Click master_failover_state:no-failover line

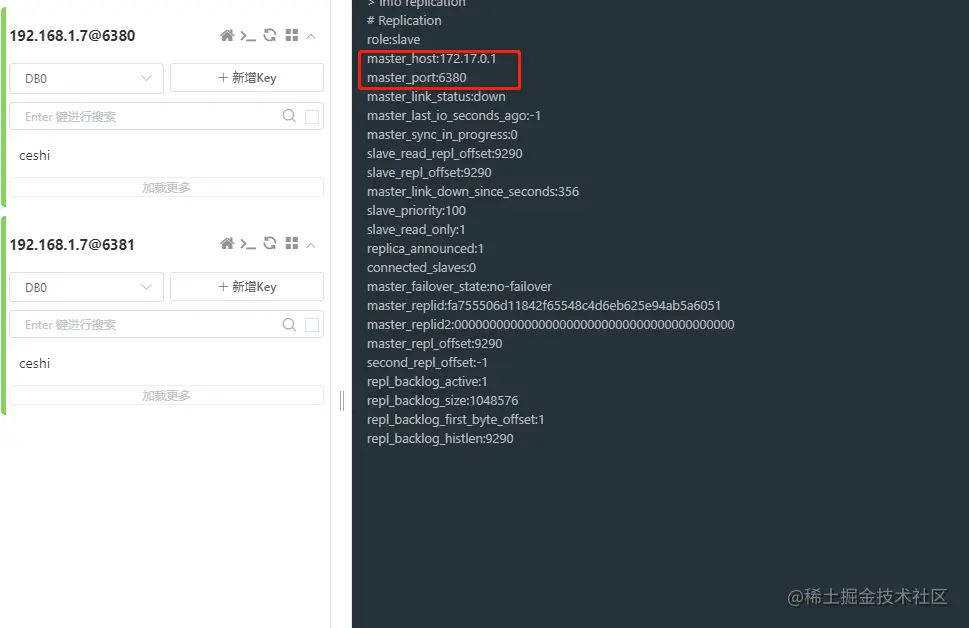pyautogui.click(x=459, y=287)
